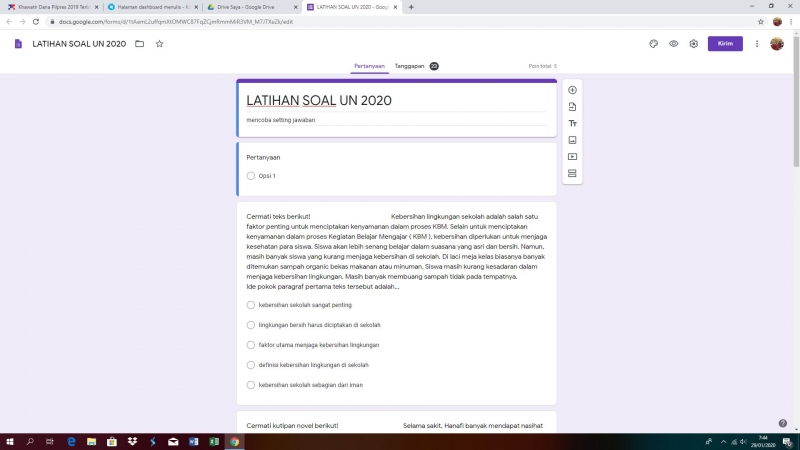Image resolution: width=800 pixels, height=450 pixels.
Task: Preview the form with eye icon
Action: point(674,44)
